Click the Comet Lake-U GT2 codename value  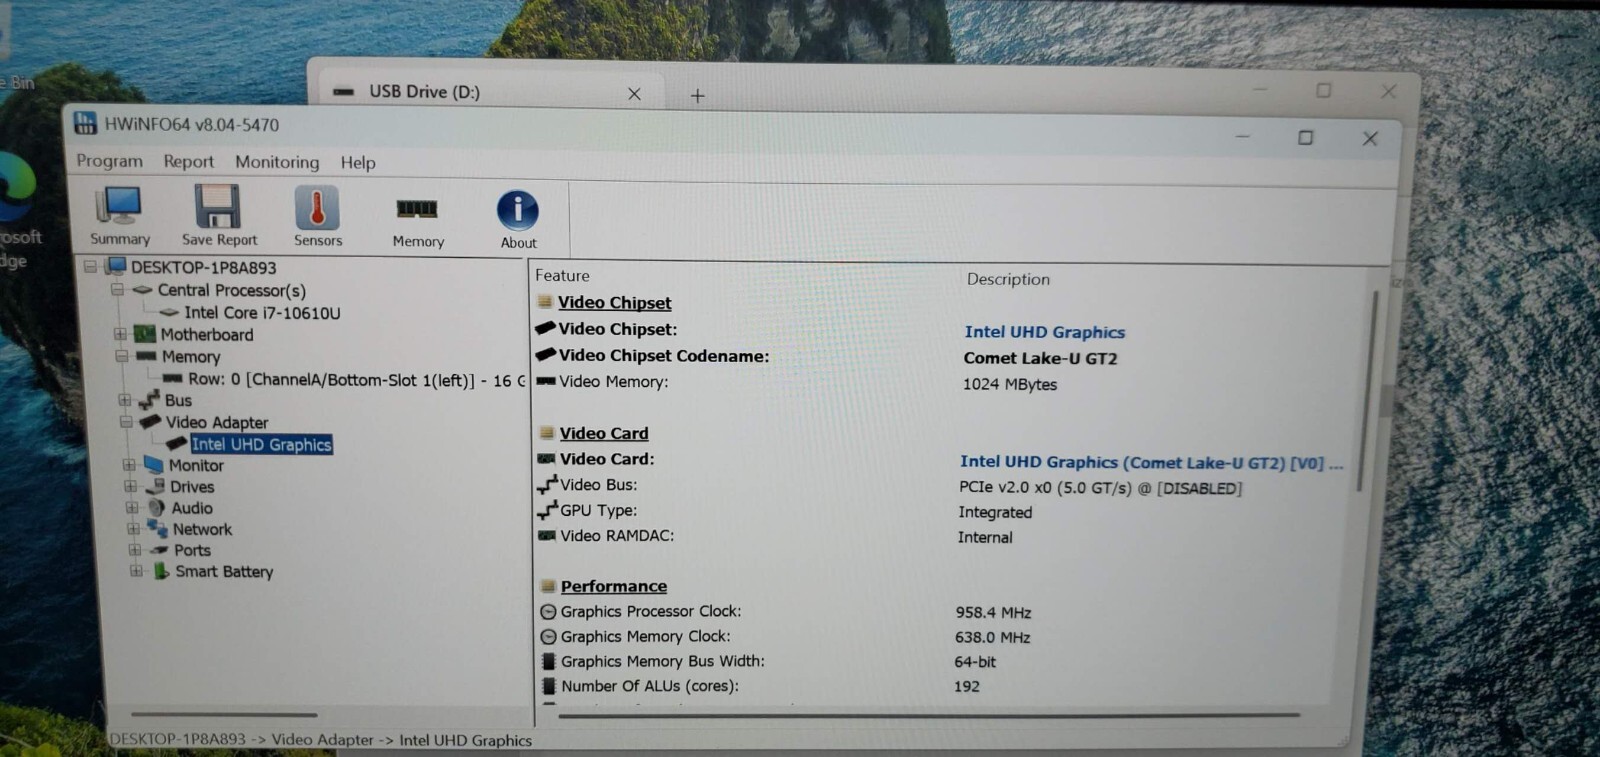(1040, 358)
